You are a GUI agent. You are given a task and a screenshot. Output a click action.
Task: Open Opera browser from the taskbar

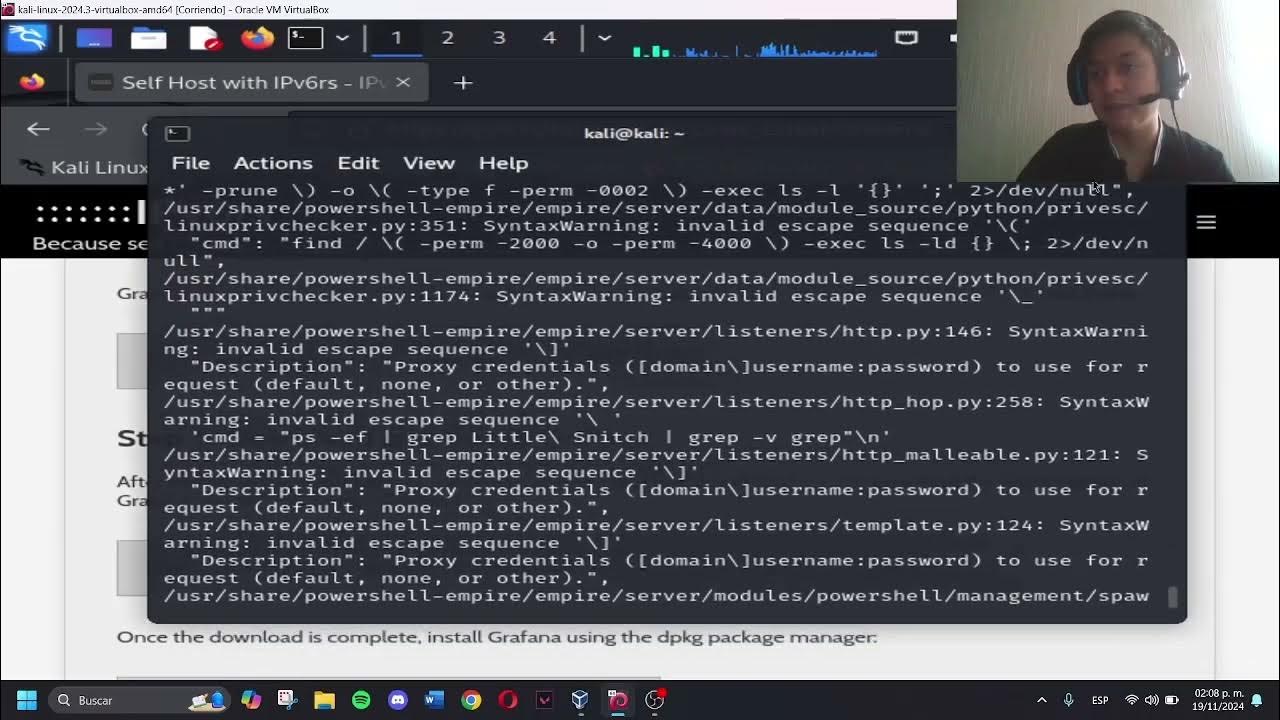click(508, 700)
